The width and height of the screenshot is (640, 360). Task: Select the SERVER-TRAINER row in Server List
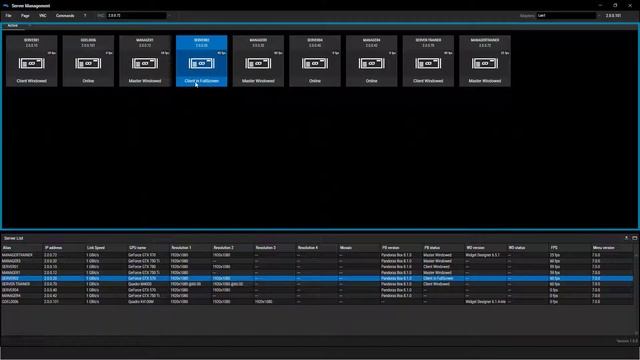point(317,284)
